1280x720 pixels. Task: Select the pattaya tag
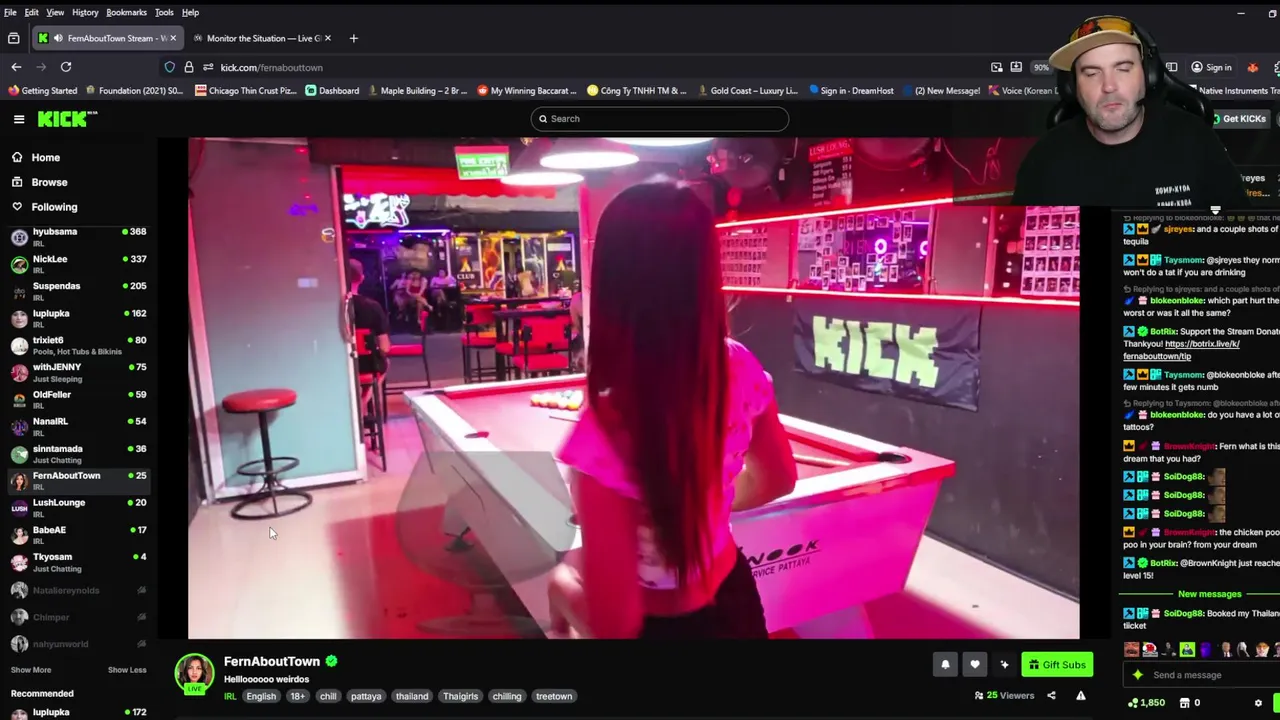[x=366, y=696]
